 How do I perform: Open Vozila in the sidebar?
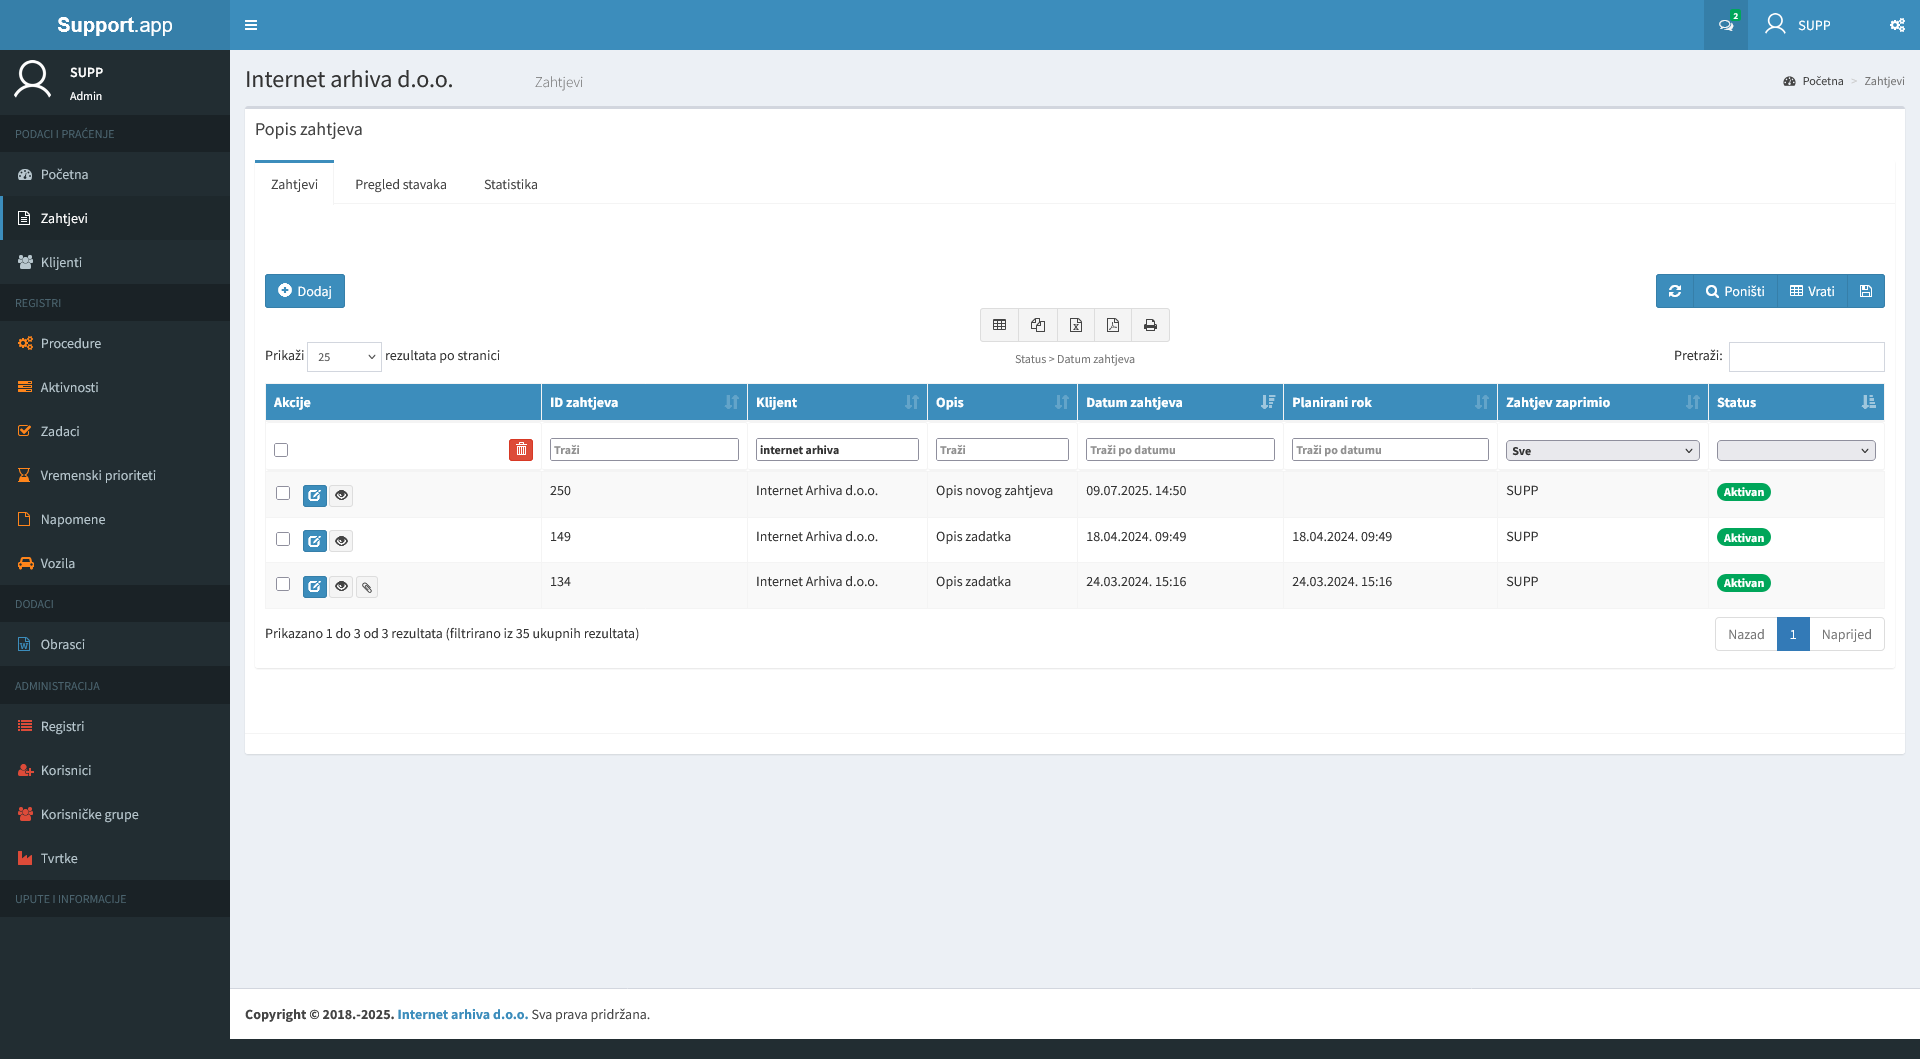[x=115, y=563]
